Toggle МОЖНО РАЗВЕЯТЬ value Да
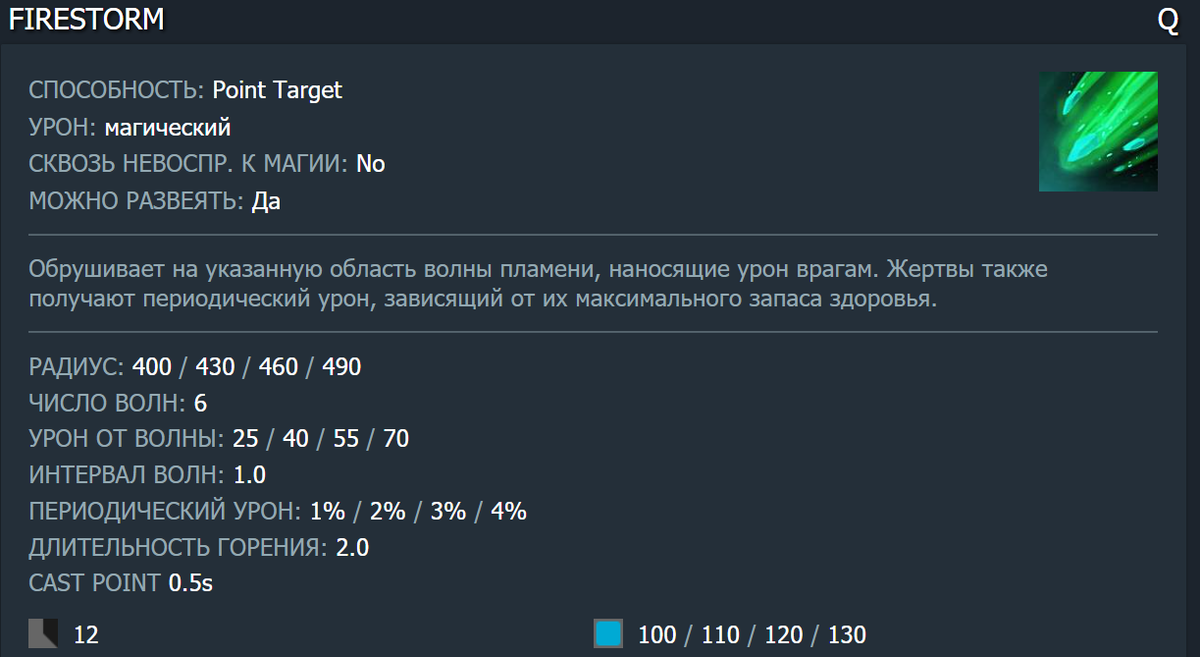The height and width of the screenshot is (657, 1200). point(267,200)
